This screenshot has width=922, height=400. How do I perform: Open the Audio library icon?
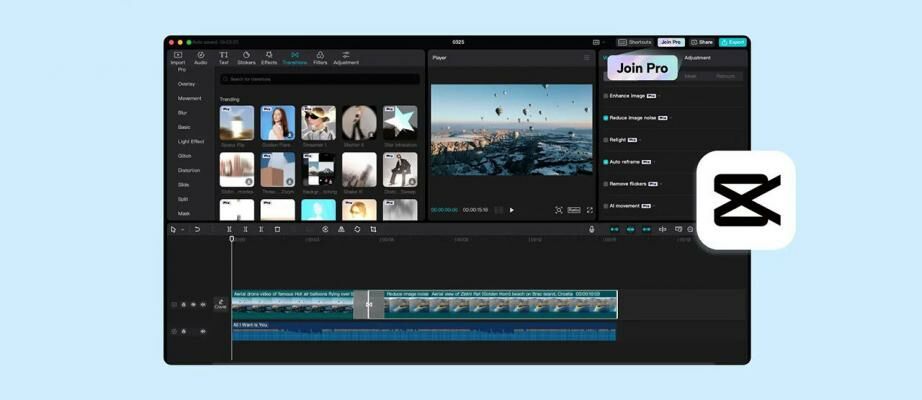(x=201, y=58)
